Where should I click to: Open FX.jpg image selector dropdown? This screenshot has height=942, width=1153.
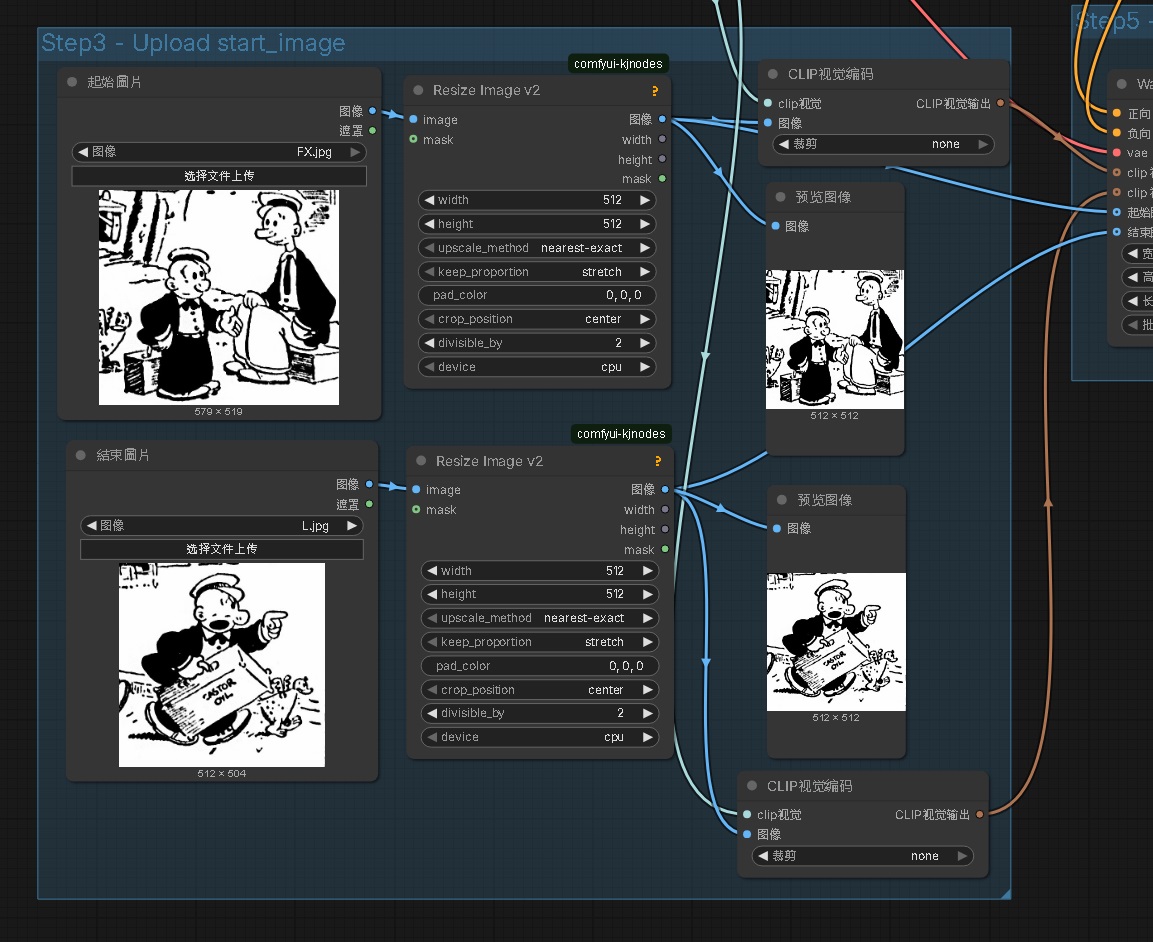pos(219,151)
